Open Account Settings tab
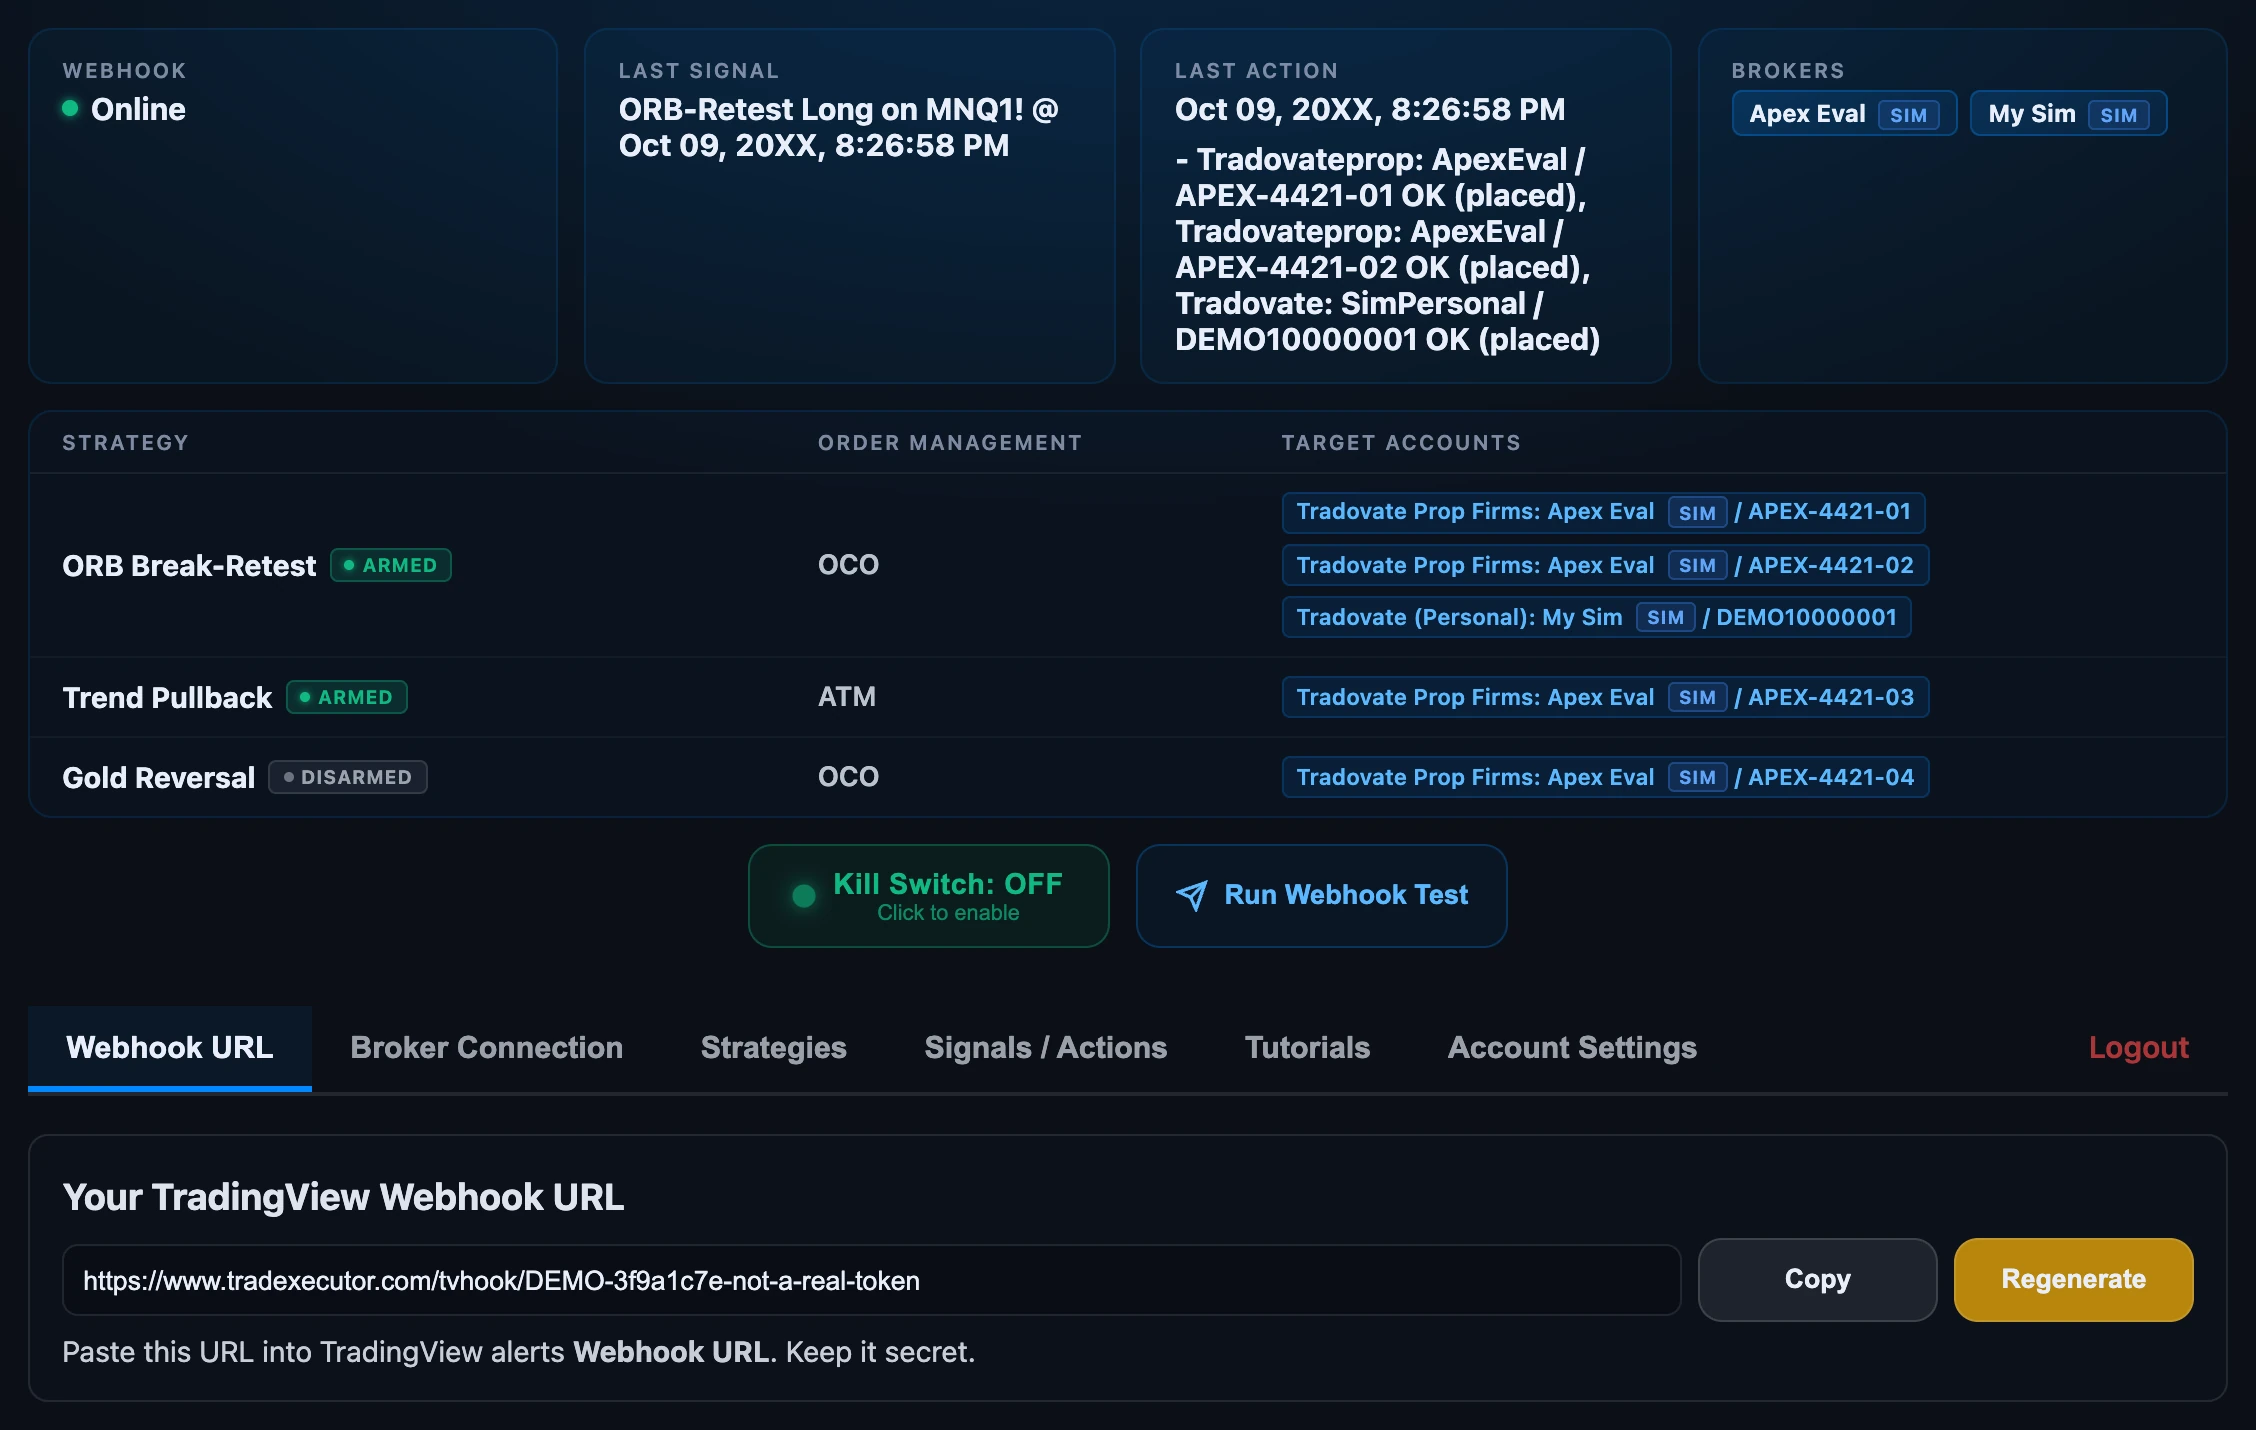 point(1572,1047)
